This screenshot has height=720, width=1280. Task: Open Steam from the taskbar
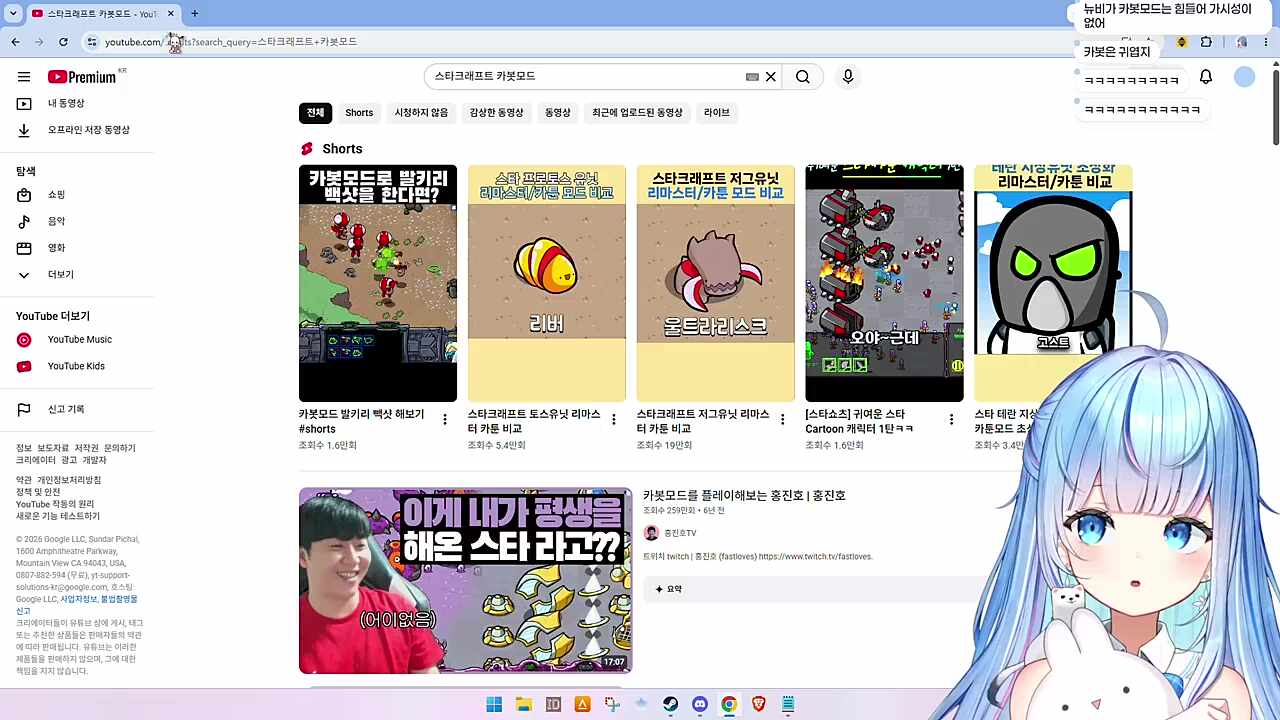pos(670,705)
